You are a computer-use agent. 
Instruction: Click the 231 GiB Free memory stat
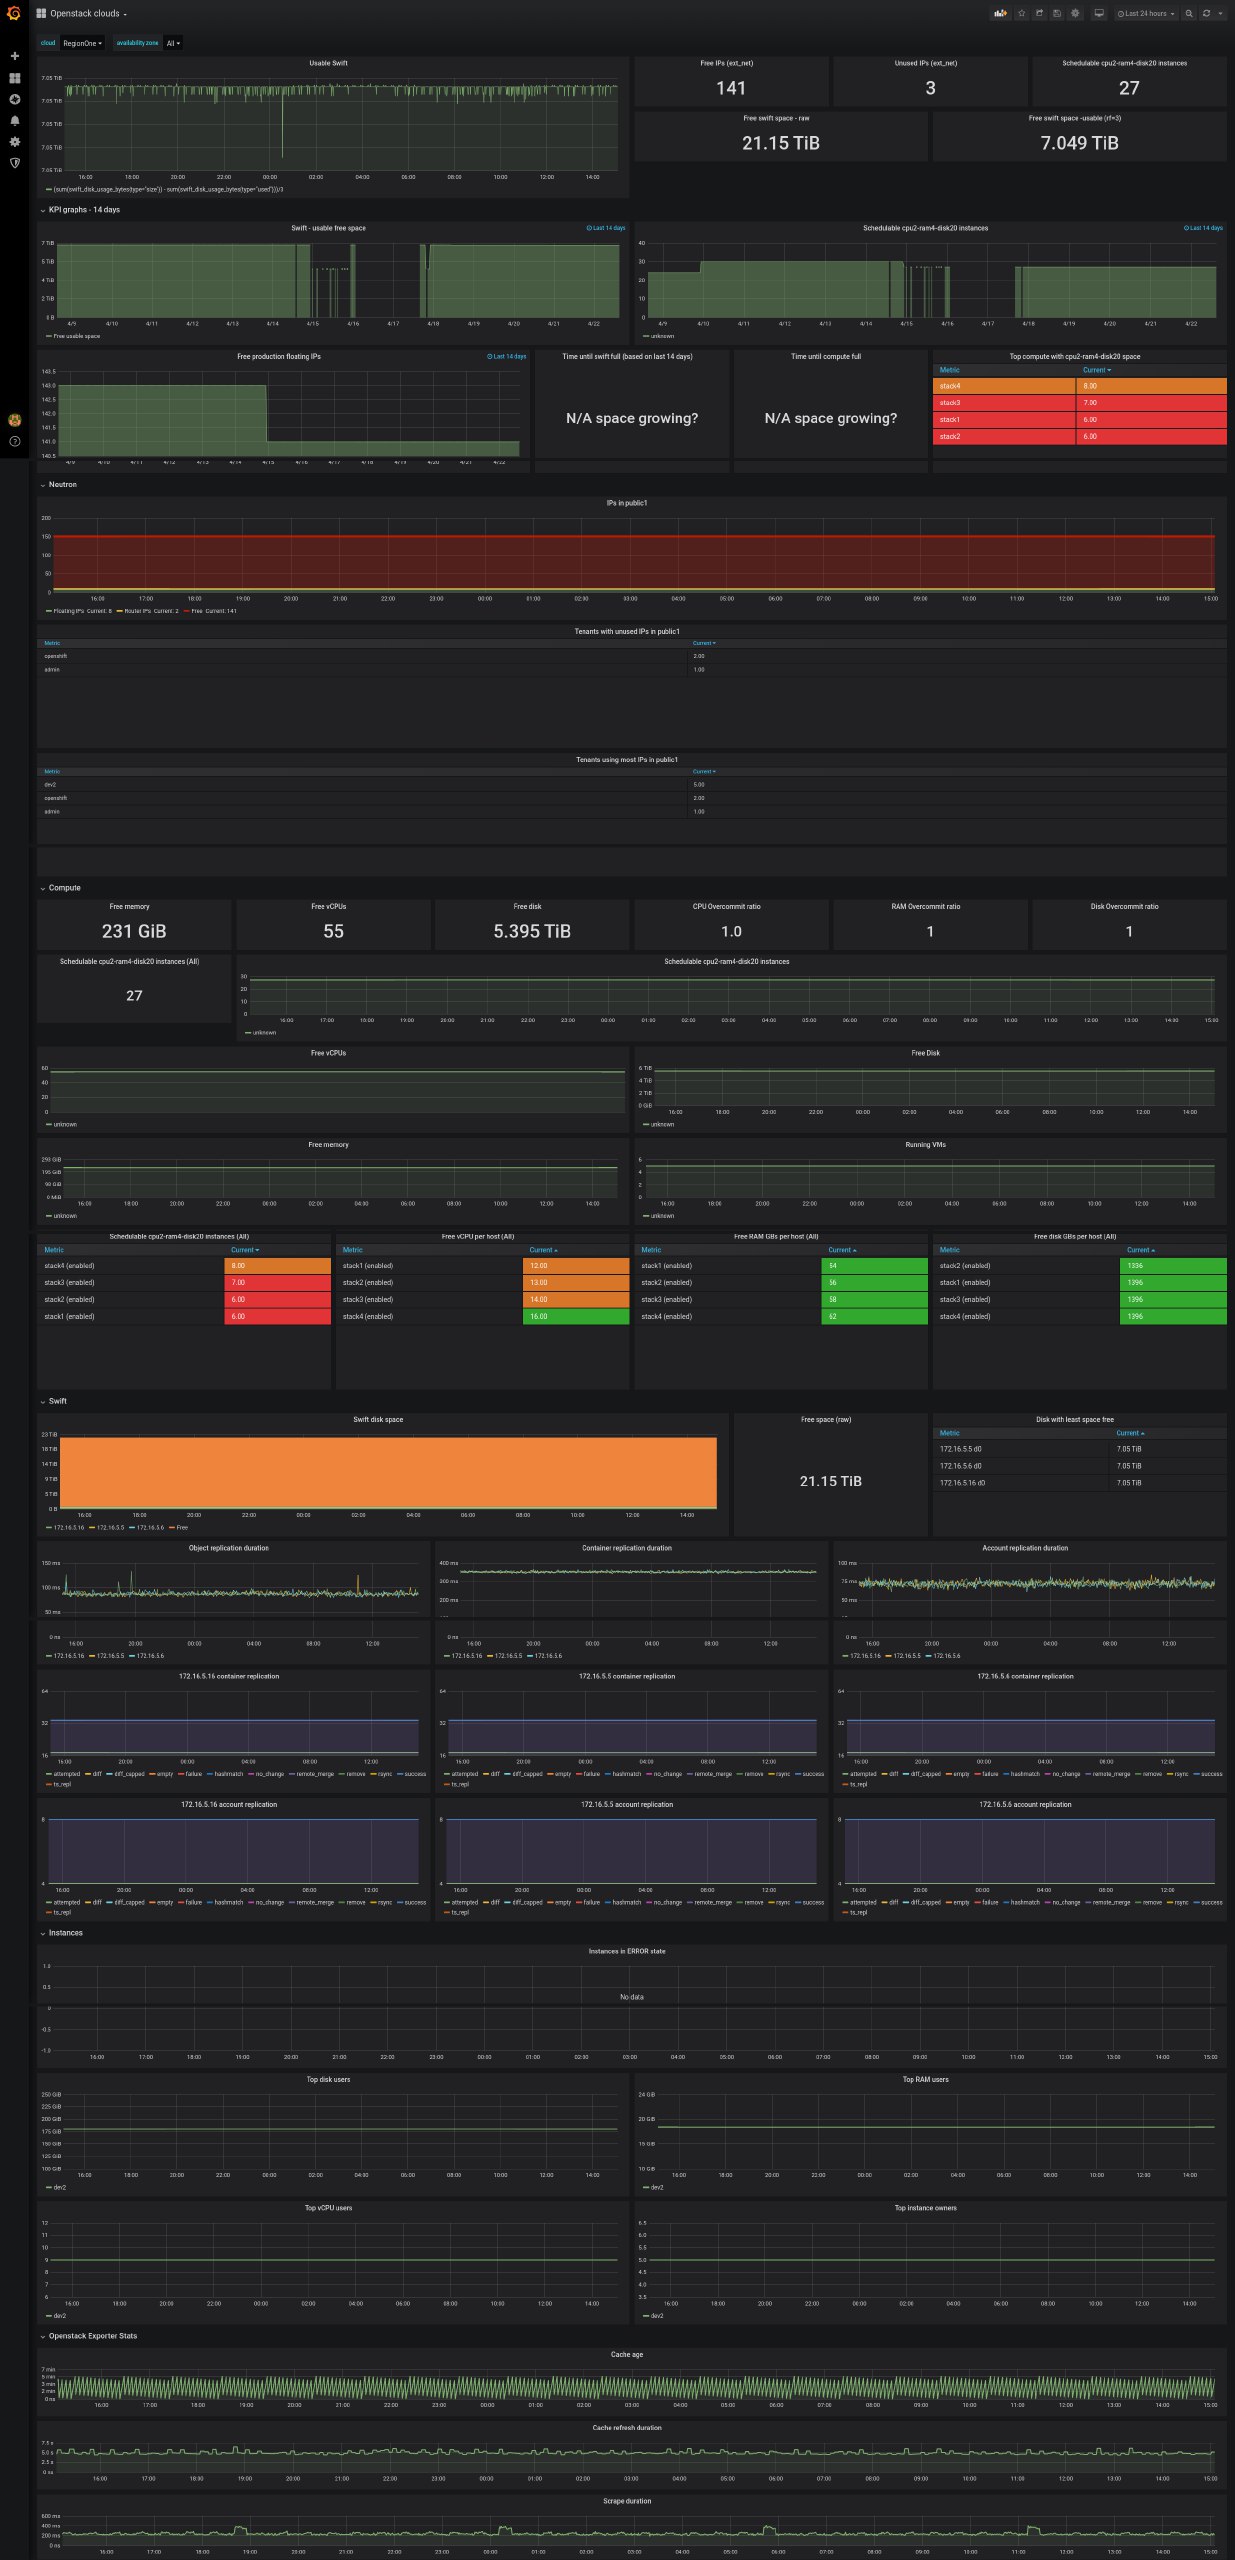click(134, 931)
